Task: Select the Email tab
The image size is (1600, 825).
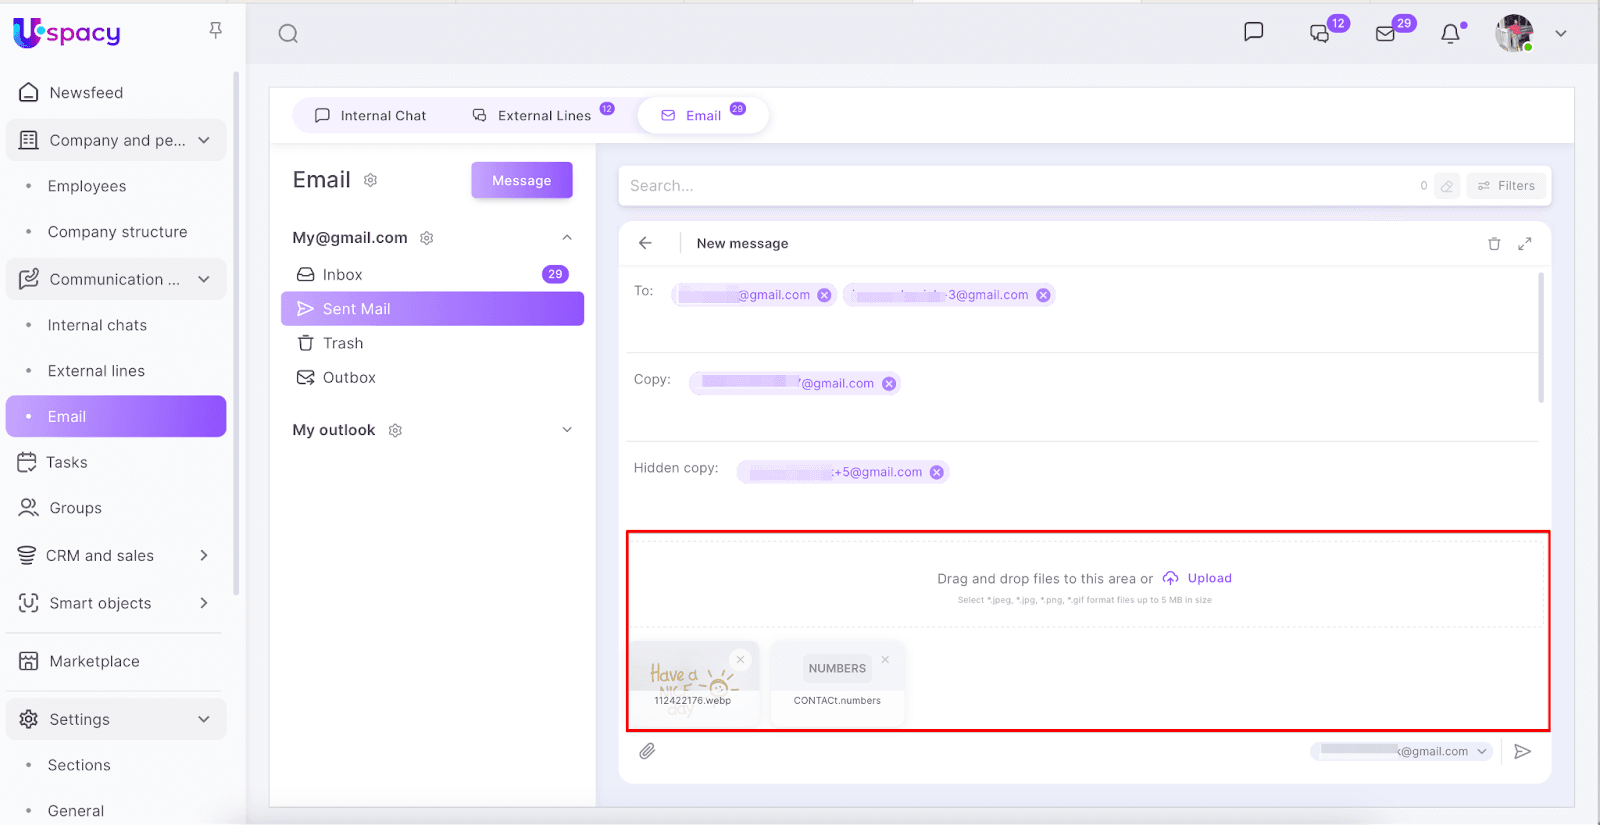Action: [x=703, y=115]
